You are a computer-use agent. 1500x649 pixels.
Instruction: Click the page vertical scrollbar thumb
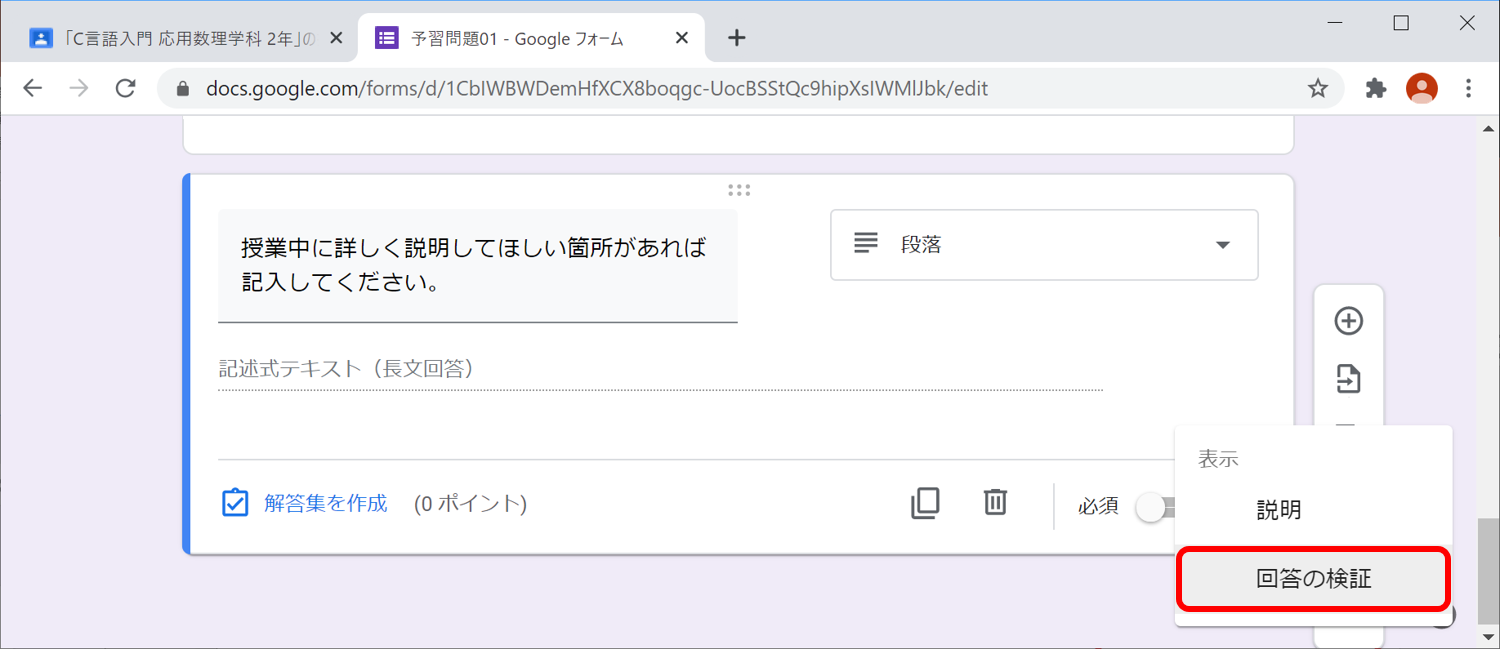(1489, 572)
